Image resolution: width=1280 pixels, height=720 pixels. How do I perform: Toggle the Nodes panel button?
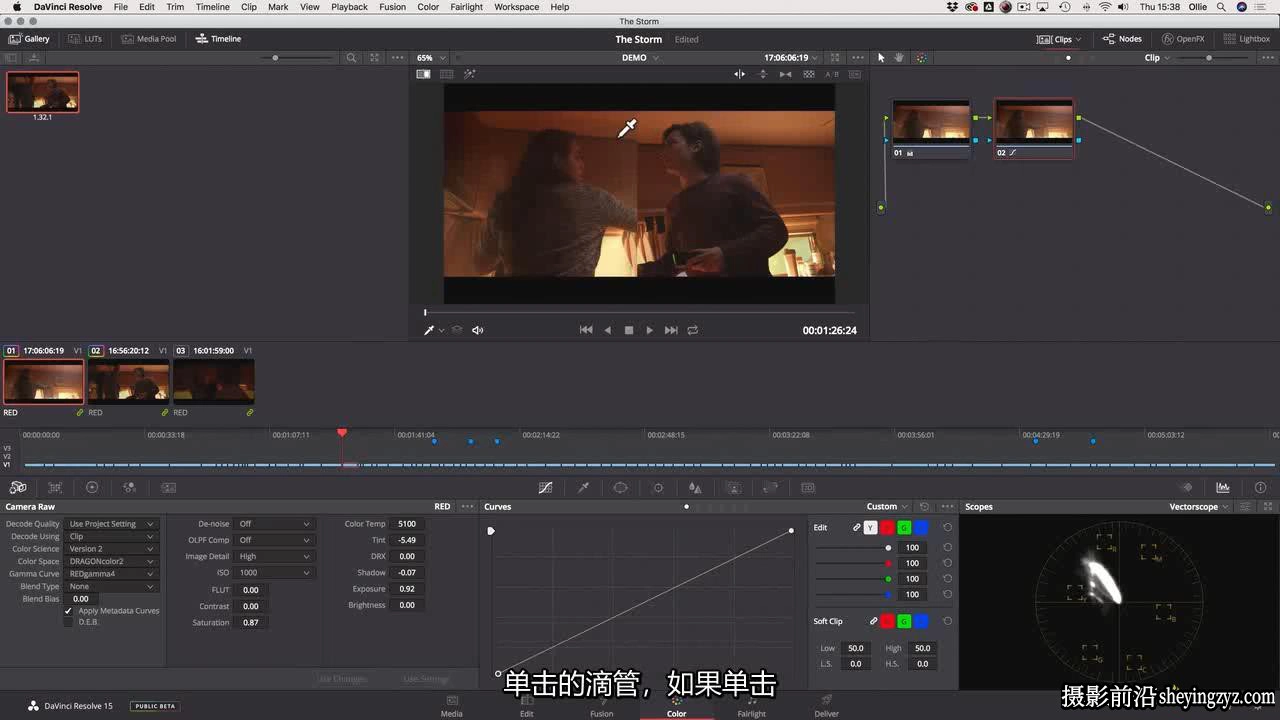[1122, 39]
